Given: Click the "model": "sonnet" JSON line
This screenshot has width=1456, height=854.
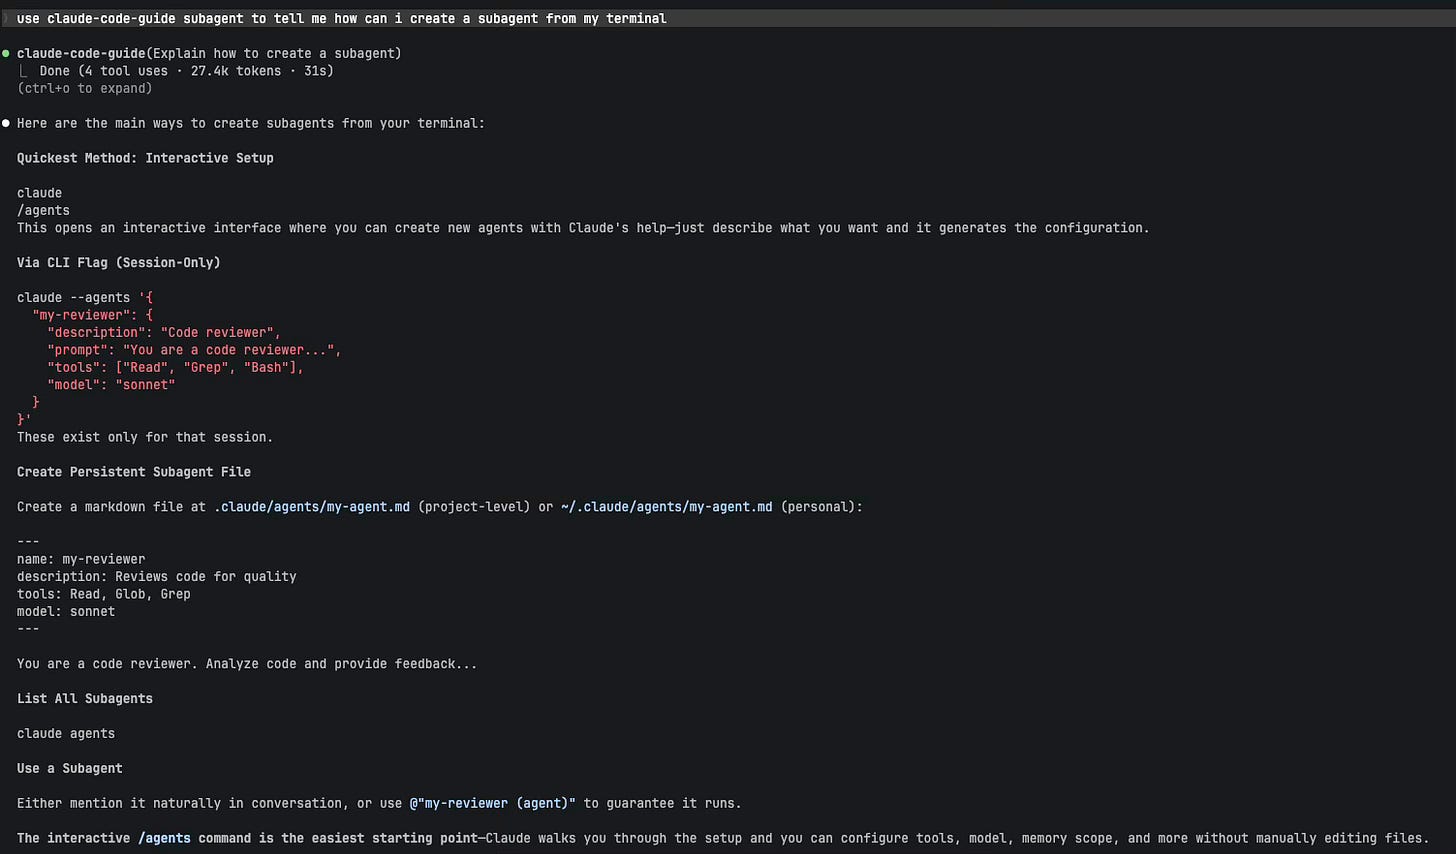Looking at the screenshot, I should (x=110, y=384).
